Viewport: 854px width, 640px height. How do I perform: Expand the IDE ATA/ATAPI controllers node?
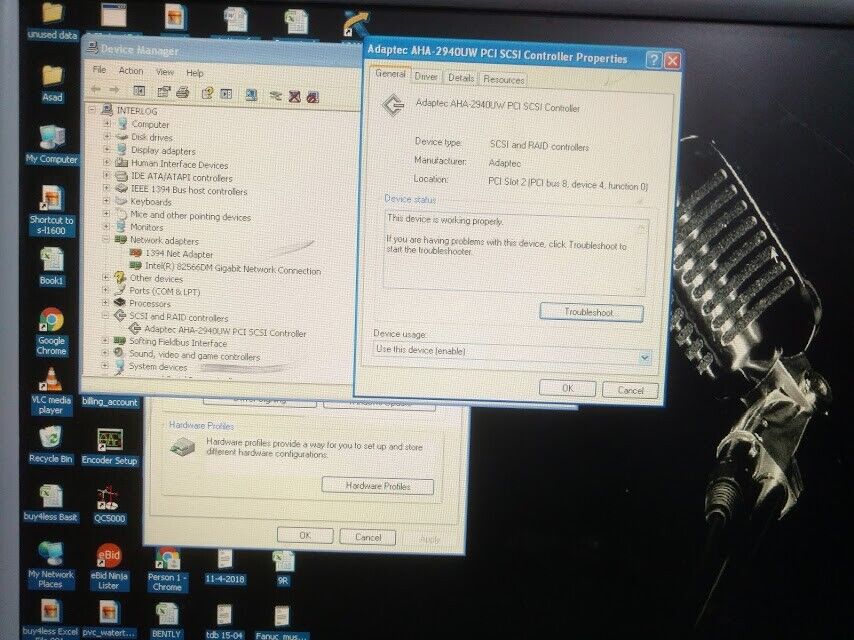tap(107, 175)
